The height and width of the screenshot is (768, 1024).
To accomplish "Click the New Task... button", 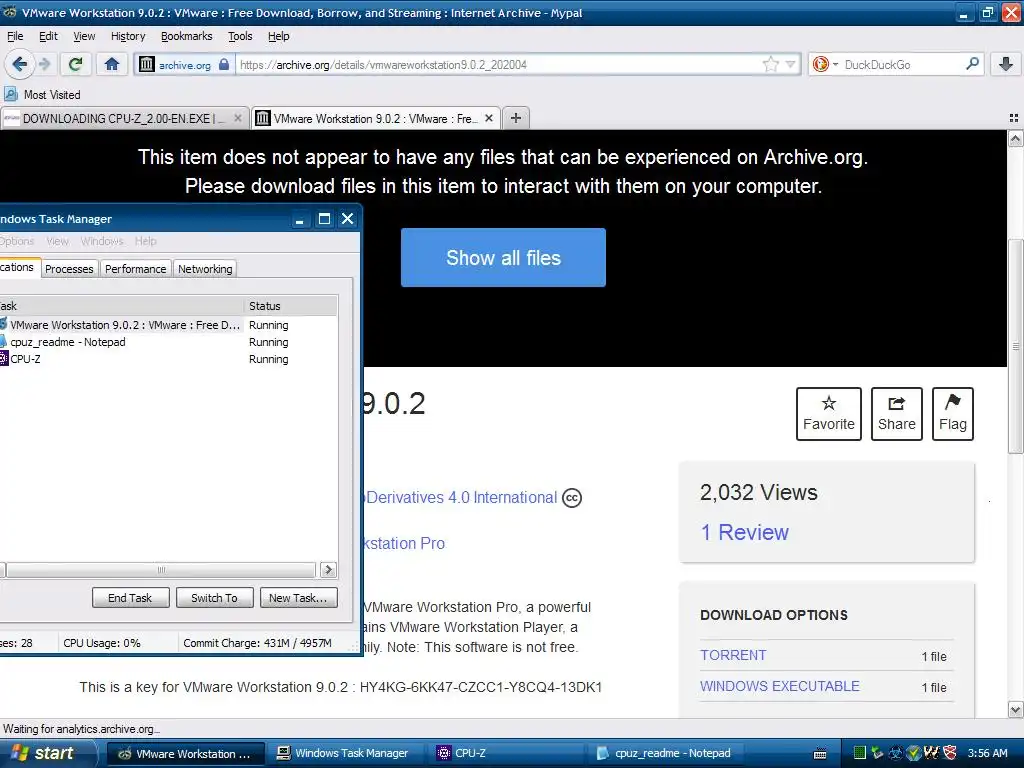I will [x=298, y=598].
